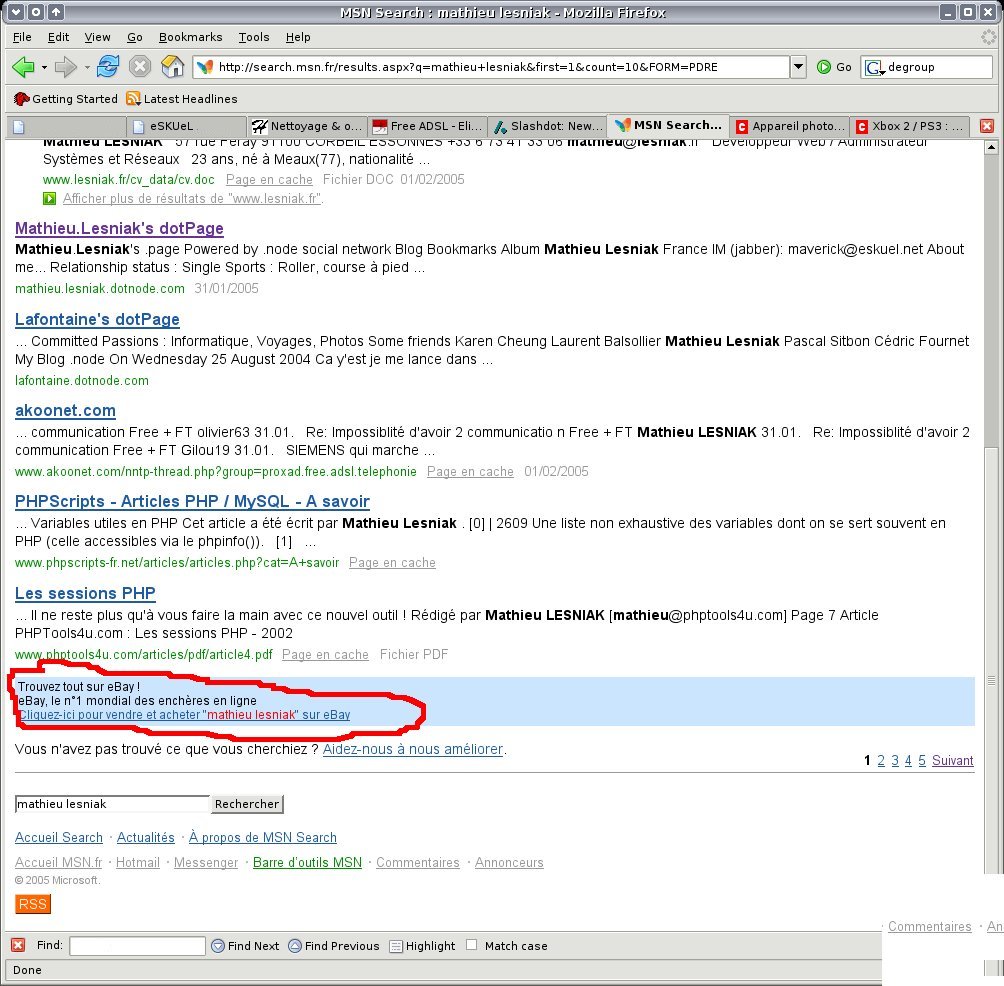The image size is (1004, 986).
Task: Click the Find Previous button
Action: coord(334,946)
